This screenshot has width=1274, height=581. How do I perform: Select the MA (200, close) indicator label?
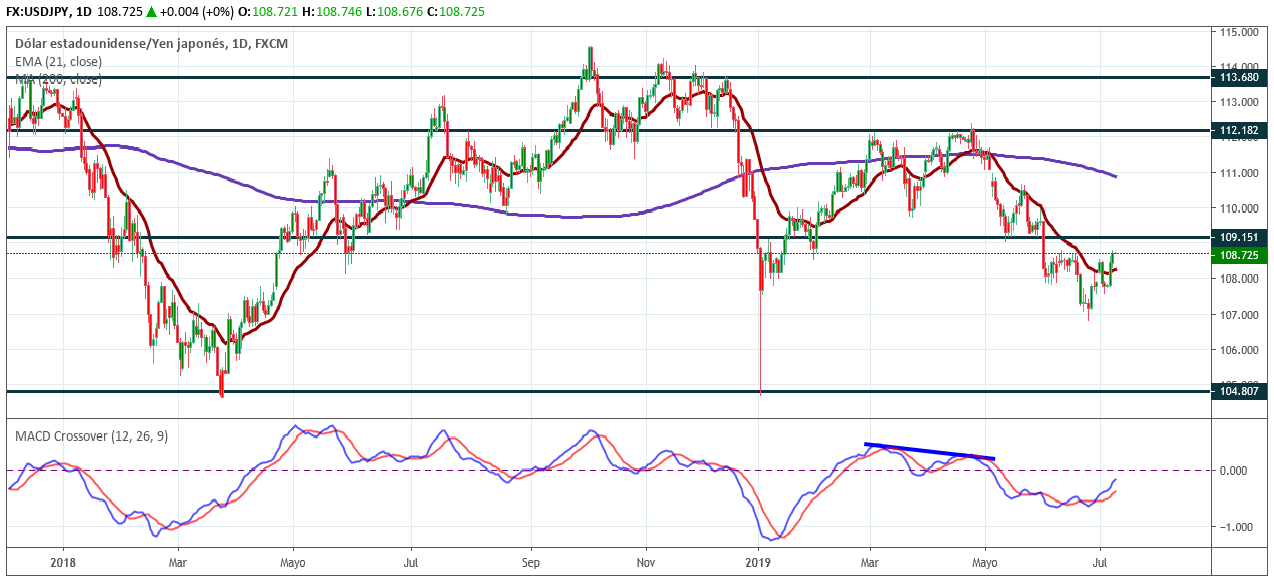[x=58, y=80]
